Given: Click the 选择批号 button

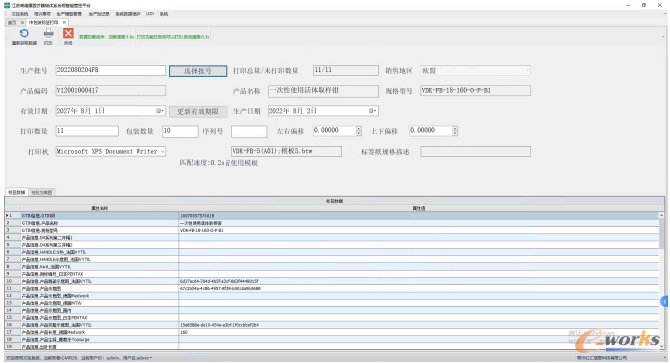Looking at the screenshot, I should [x=198, y=71].
